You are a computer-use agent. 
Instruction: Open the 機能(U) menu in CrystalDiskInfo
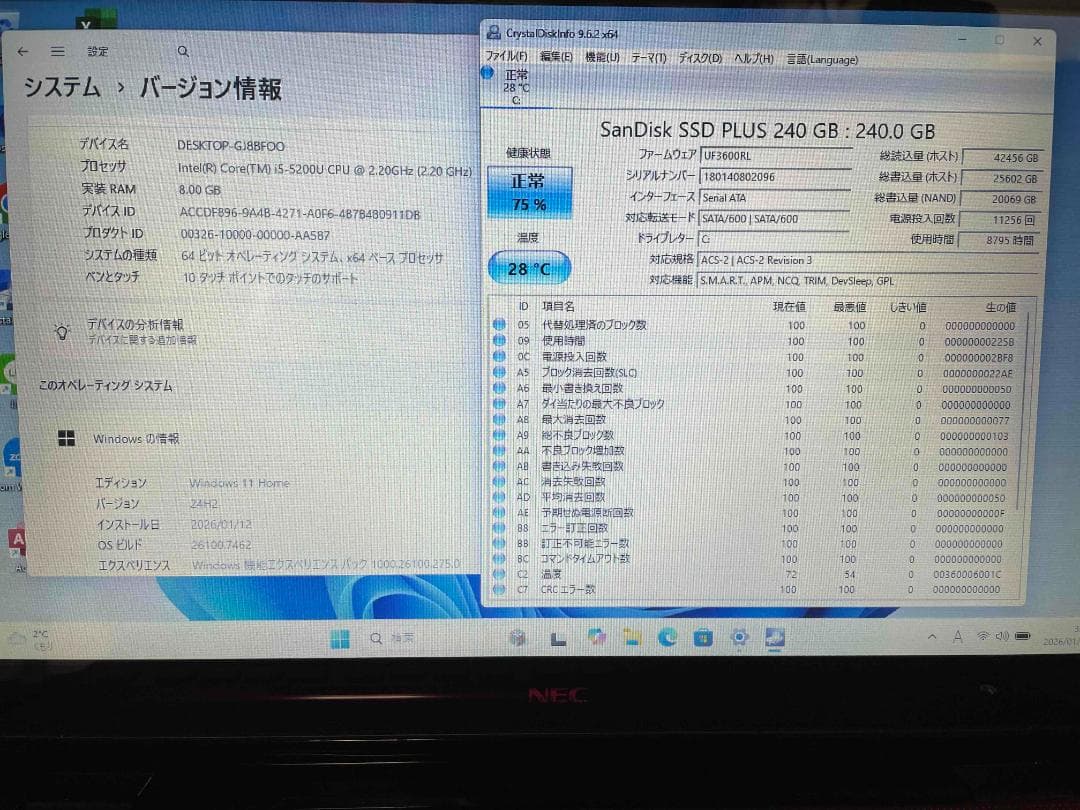(x=600, y=58)
